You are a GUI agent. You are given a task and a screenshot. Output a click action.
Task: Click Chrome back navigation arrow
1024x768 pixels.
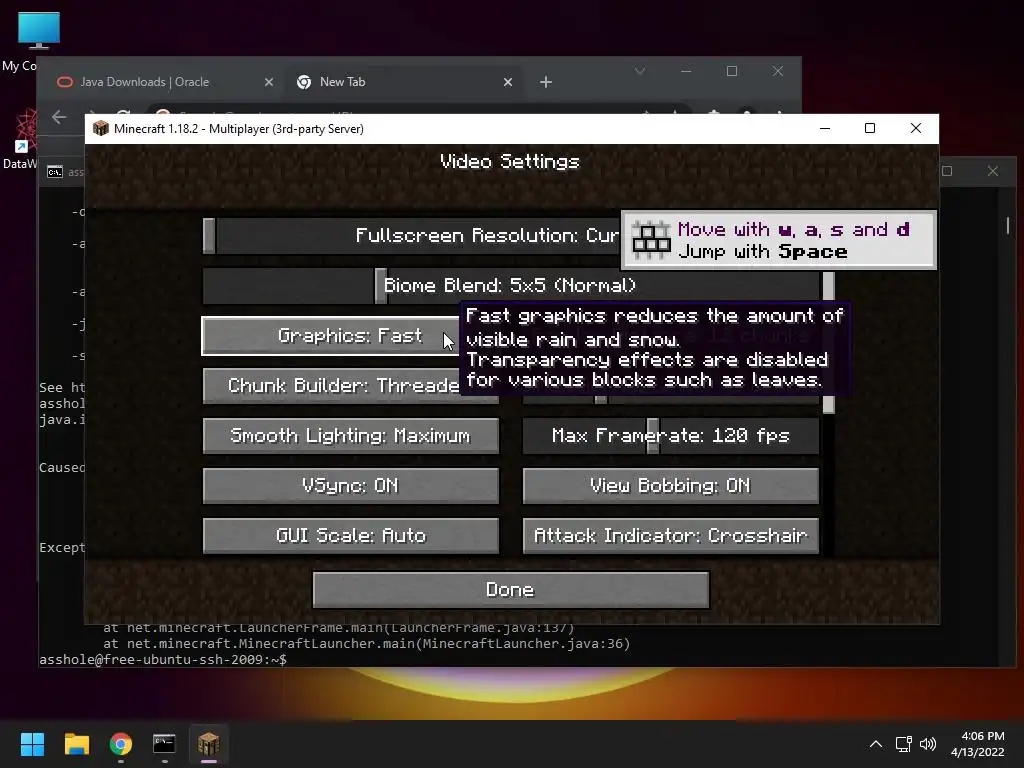59,117
